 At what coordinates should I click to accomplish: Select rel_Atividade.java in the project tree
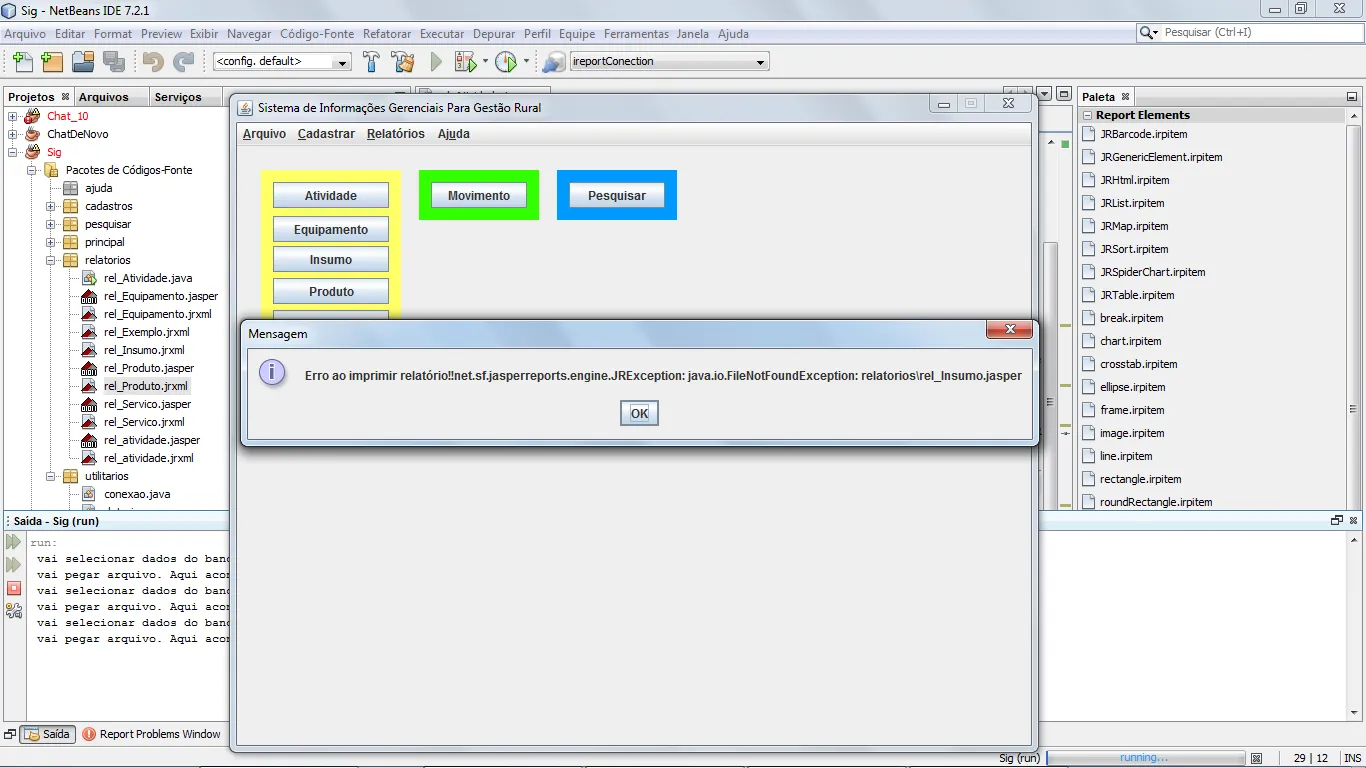(x=148, y=278)
